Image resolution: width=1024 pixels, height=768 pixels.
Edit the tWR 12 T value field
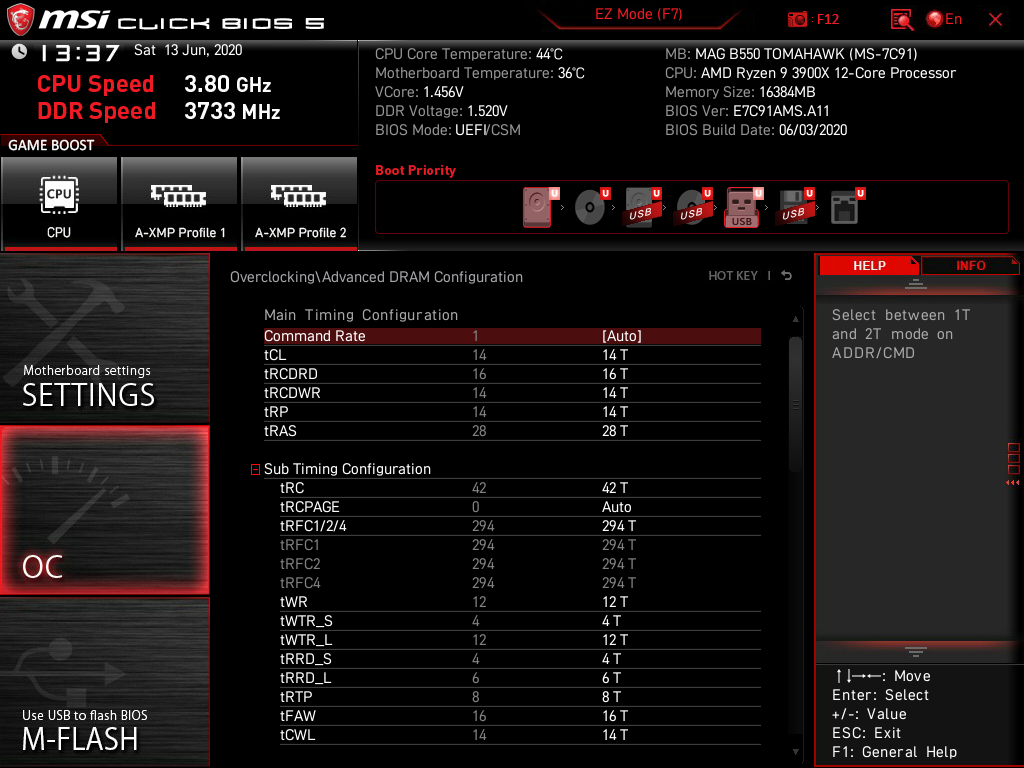tap(615, 601)
